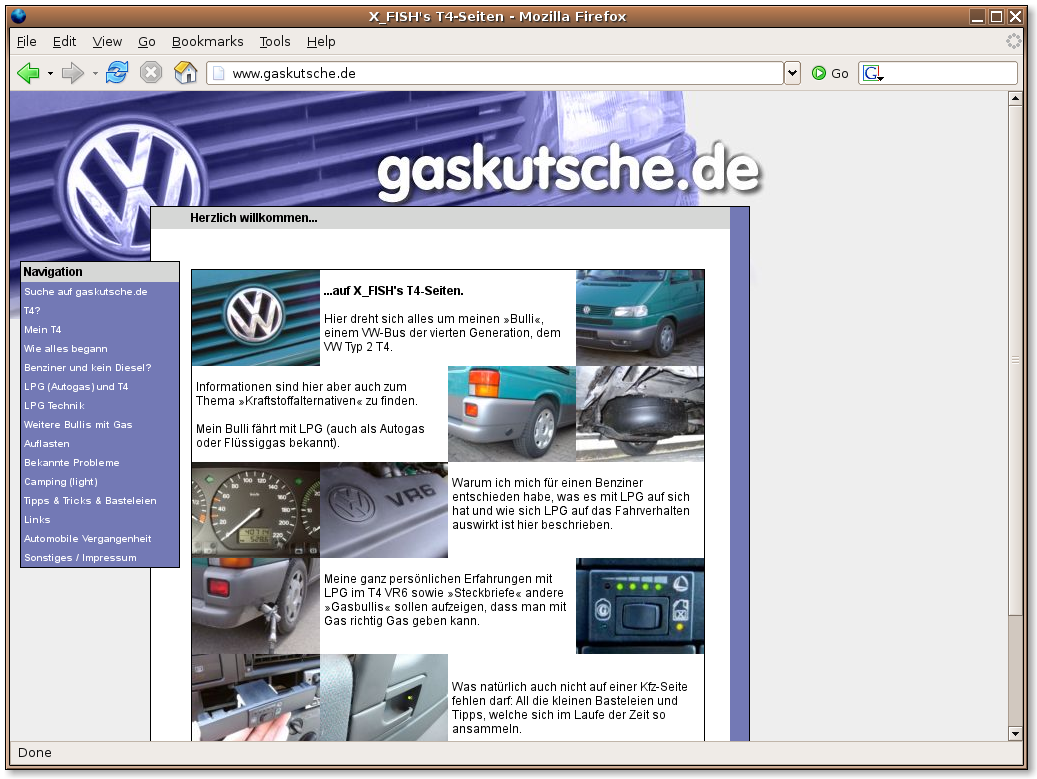
Task: Click the 'Navigation' panel heading
Action: pyautogui.click(x=53, y=272)
